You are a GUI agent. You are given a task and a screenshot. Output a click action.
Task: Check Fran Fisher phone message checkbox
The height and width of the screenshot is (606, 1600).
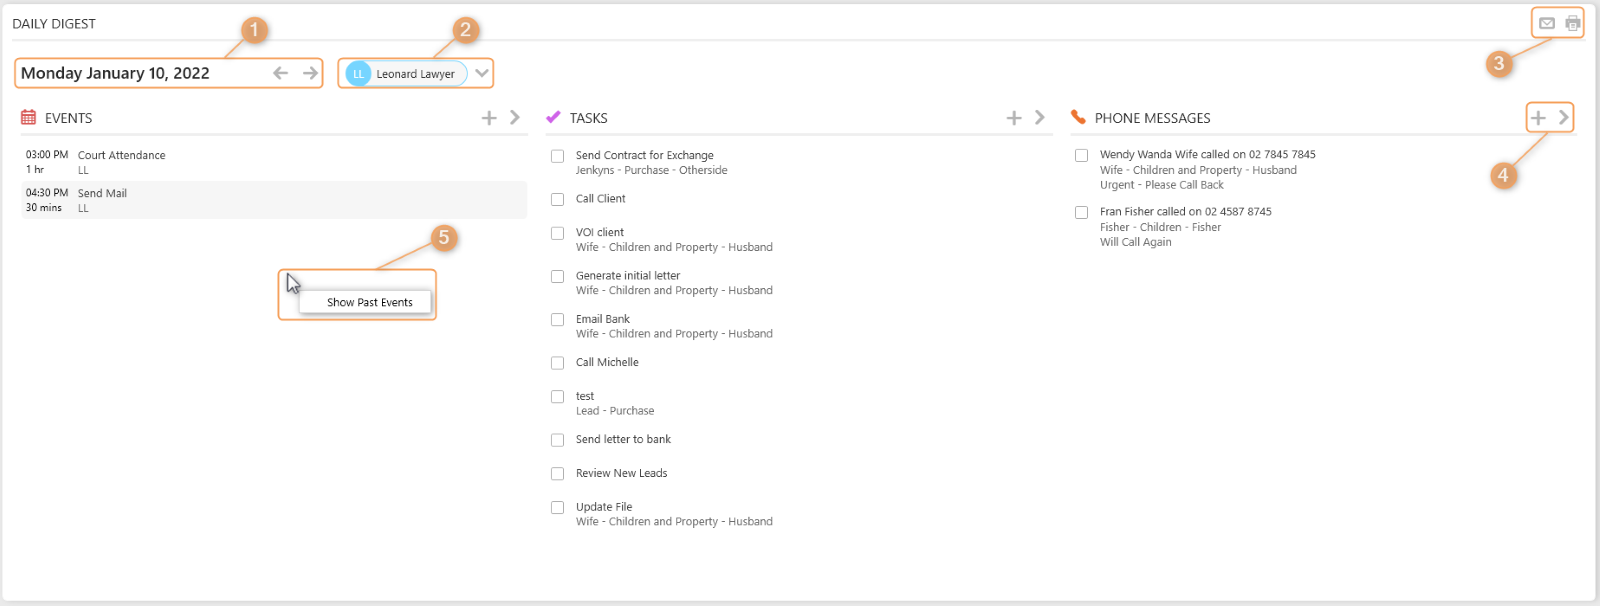(1082, 212)
